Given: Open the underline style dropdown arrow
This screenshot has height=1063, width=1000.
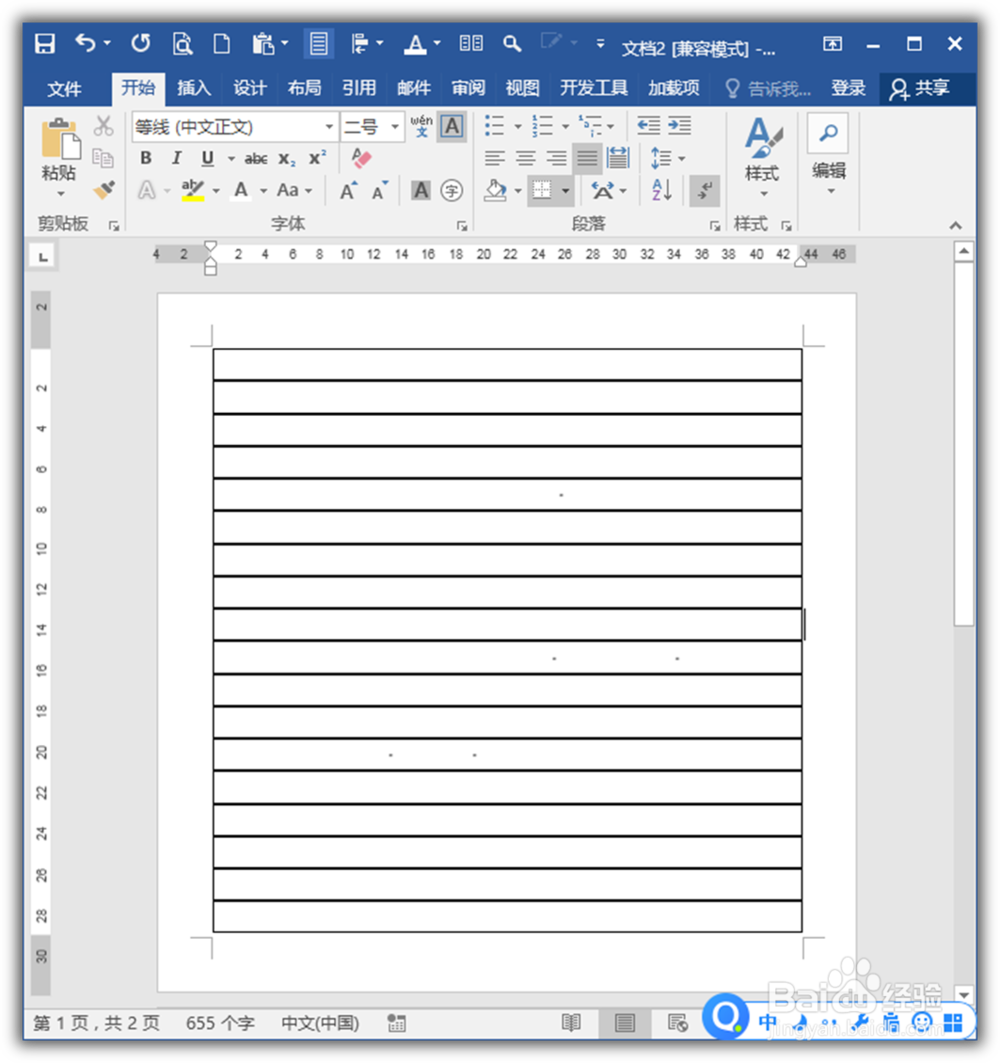Looking at the screenshot, I should [x=231, y=159].
